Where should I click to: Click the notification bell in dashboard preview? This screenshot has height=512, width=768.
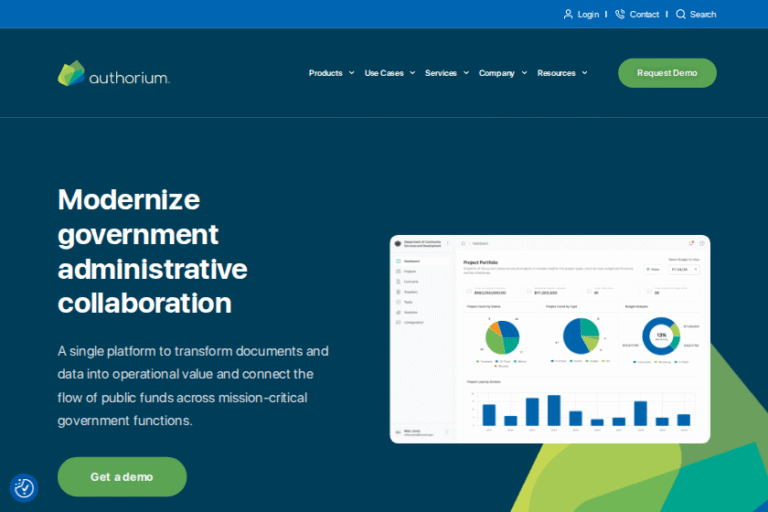click(690, 243)
